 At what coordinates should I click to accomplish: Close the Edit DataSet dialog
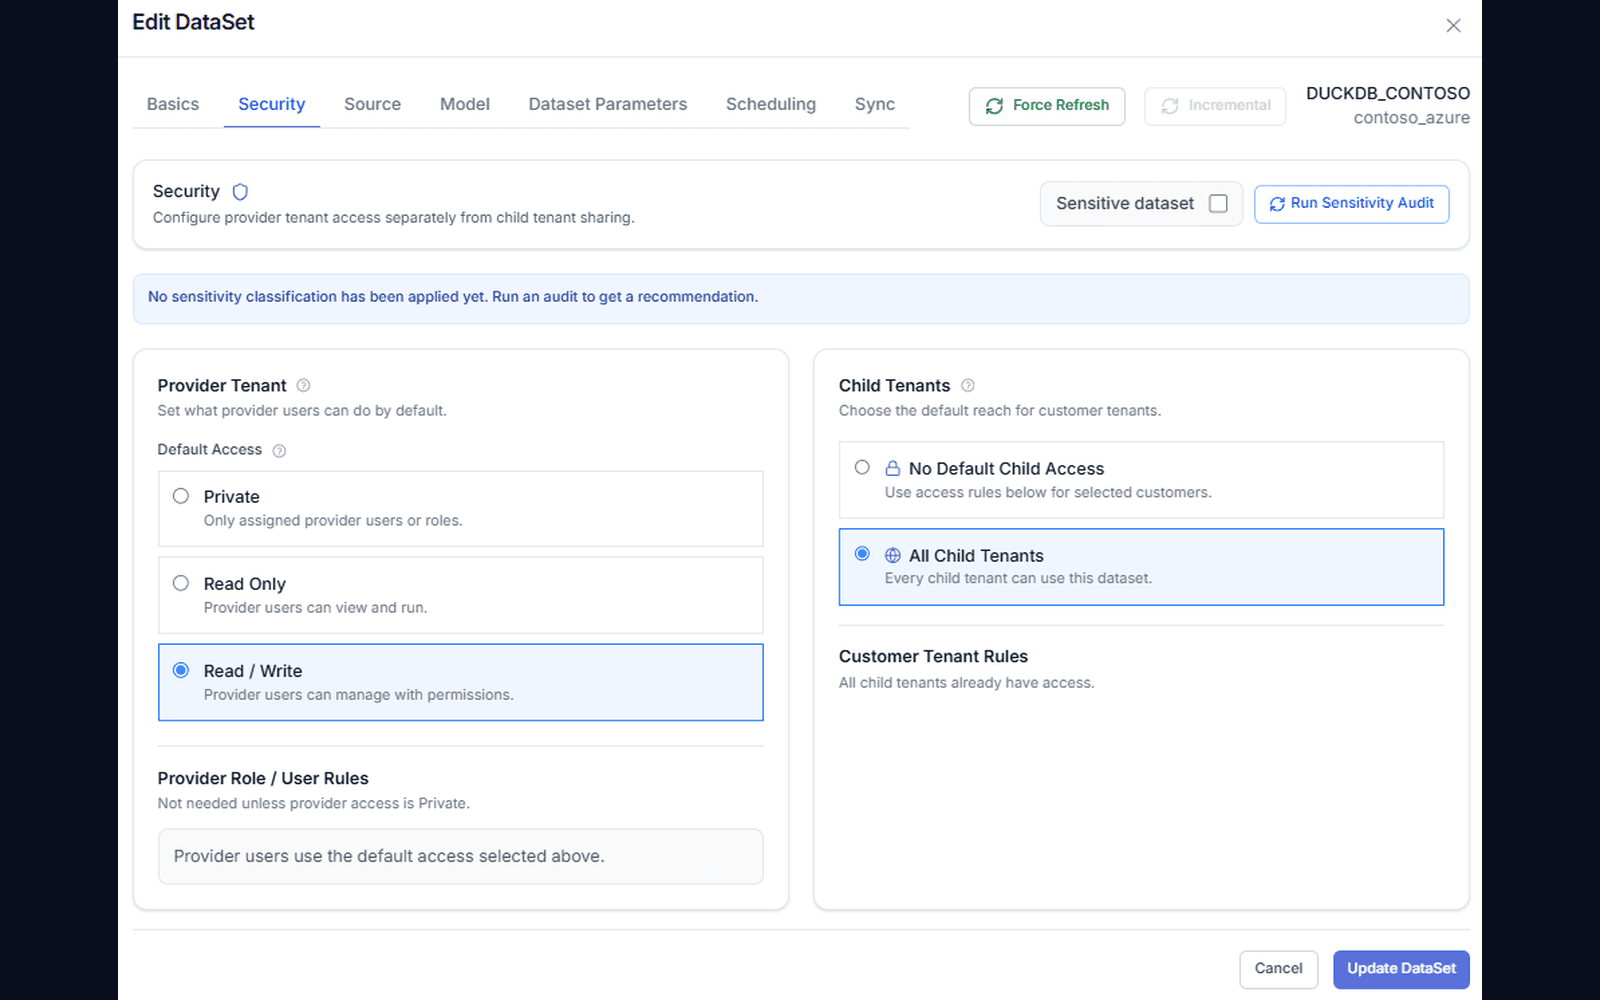click(1453, 25)
